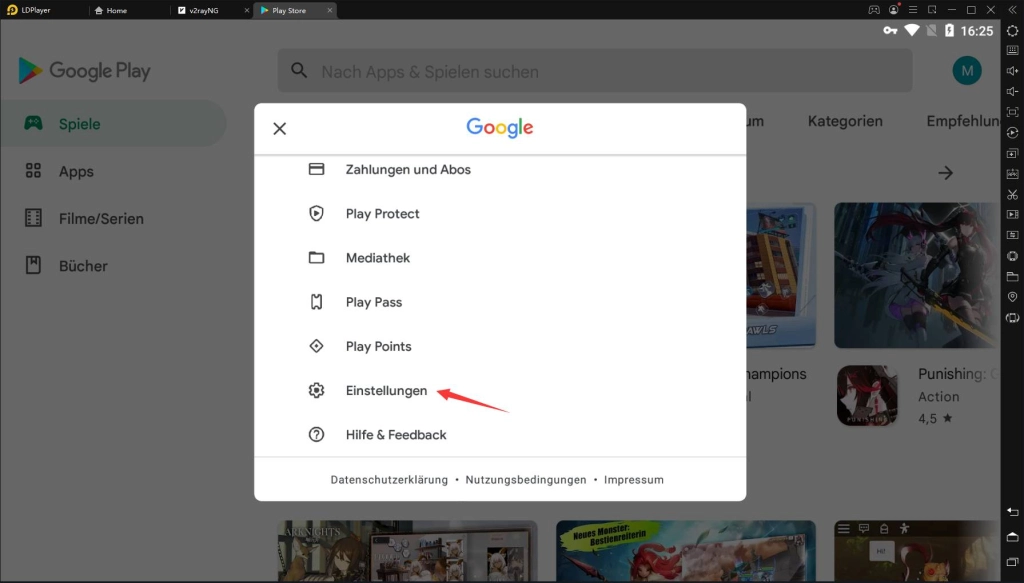Select Spiele in the sidebar
The image size is (1024, 583).
[113, 123]
